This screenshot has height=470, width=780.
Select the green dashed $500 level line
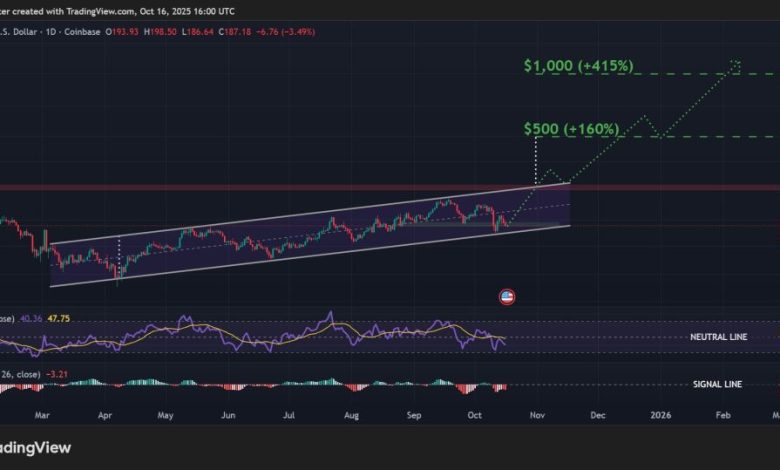pyautogui.click(x=700, y=136)
